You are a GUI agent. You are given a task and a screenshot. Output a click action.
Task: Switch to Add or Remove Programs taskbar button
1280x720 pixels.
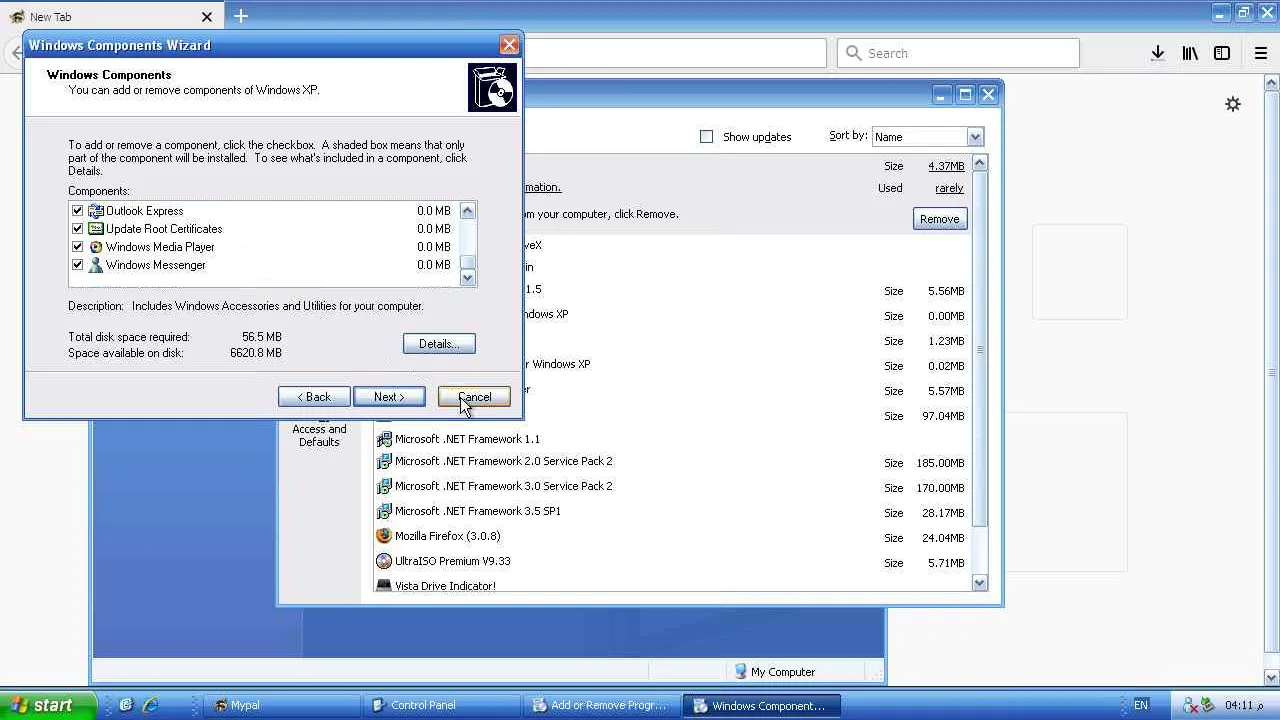pyautogui.click(x=601, y=705)
